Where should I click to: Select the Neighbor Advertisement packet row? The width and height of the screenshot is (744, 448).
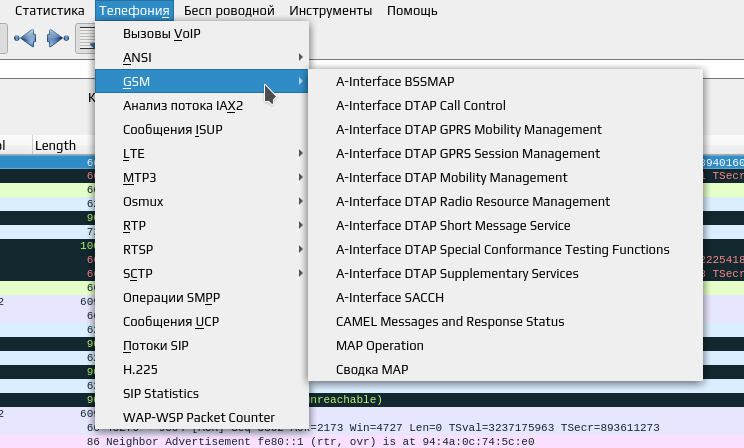click(x=372, y=442)
